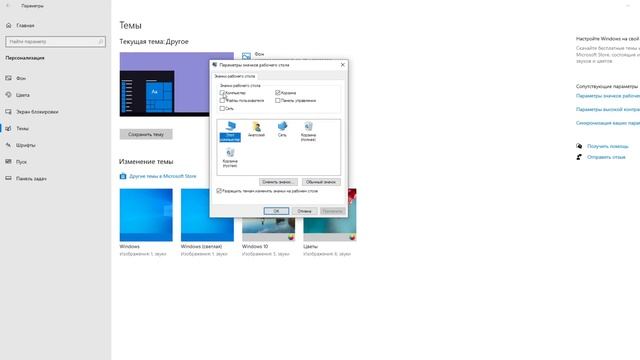Click the Получить помощь help icon
640x360 pixels.
click(x=579, y=146)
